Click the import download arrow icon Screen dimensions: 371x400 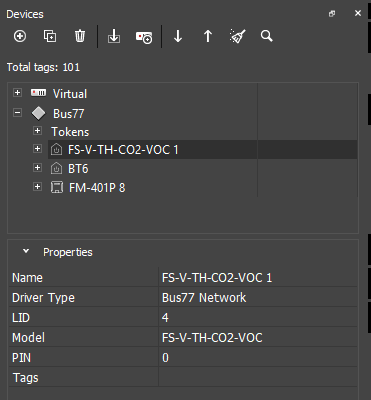coord(114,36)
